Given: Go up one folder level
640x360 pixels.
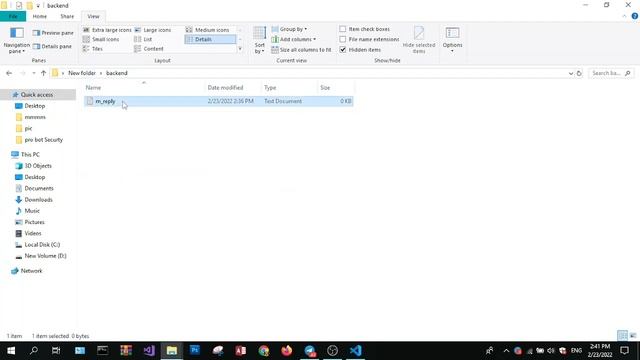Looking at the screenshot, I should tap(43, 73).
